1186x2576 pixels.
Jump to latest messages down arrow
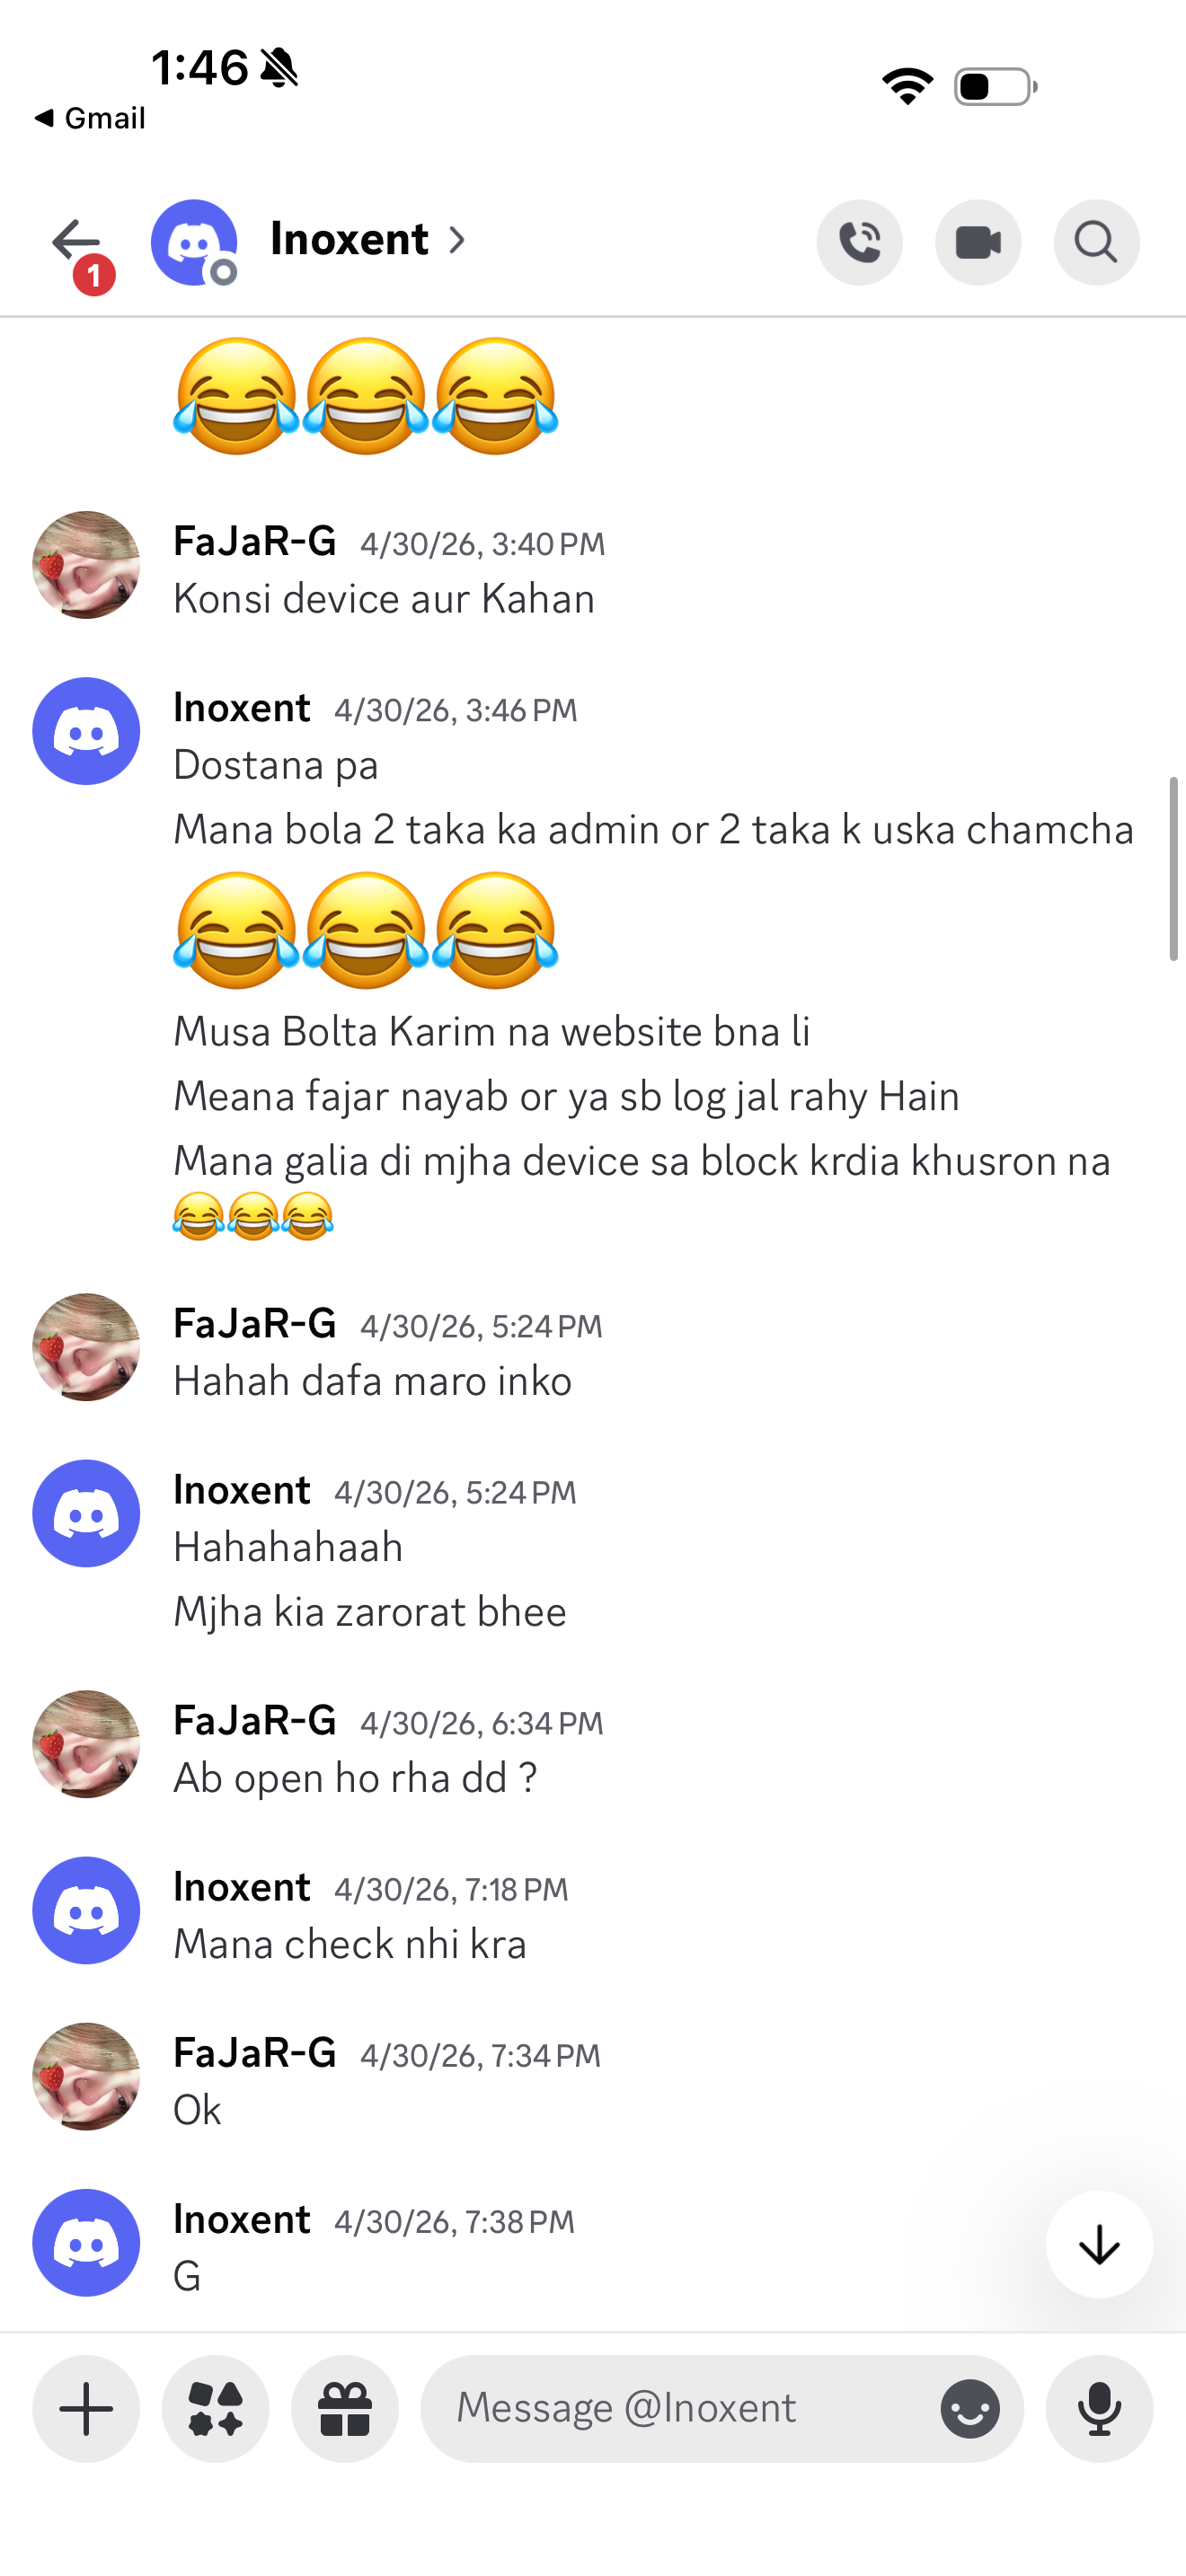[1099, 2245]
